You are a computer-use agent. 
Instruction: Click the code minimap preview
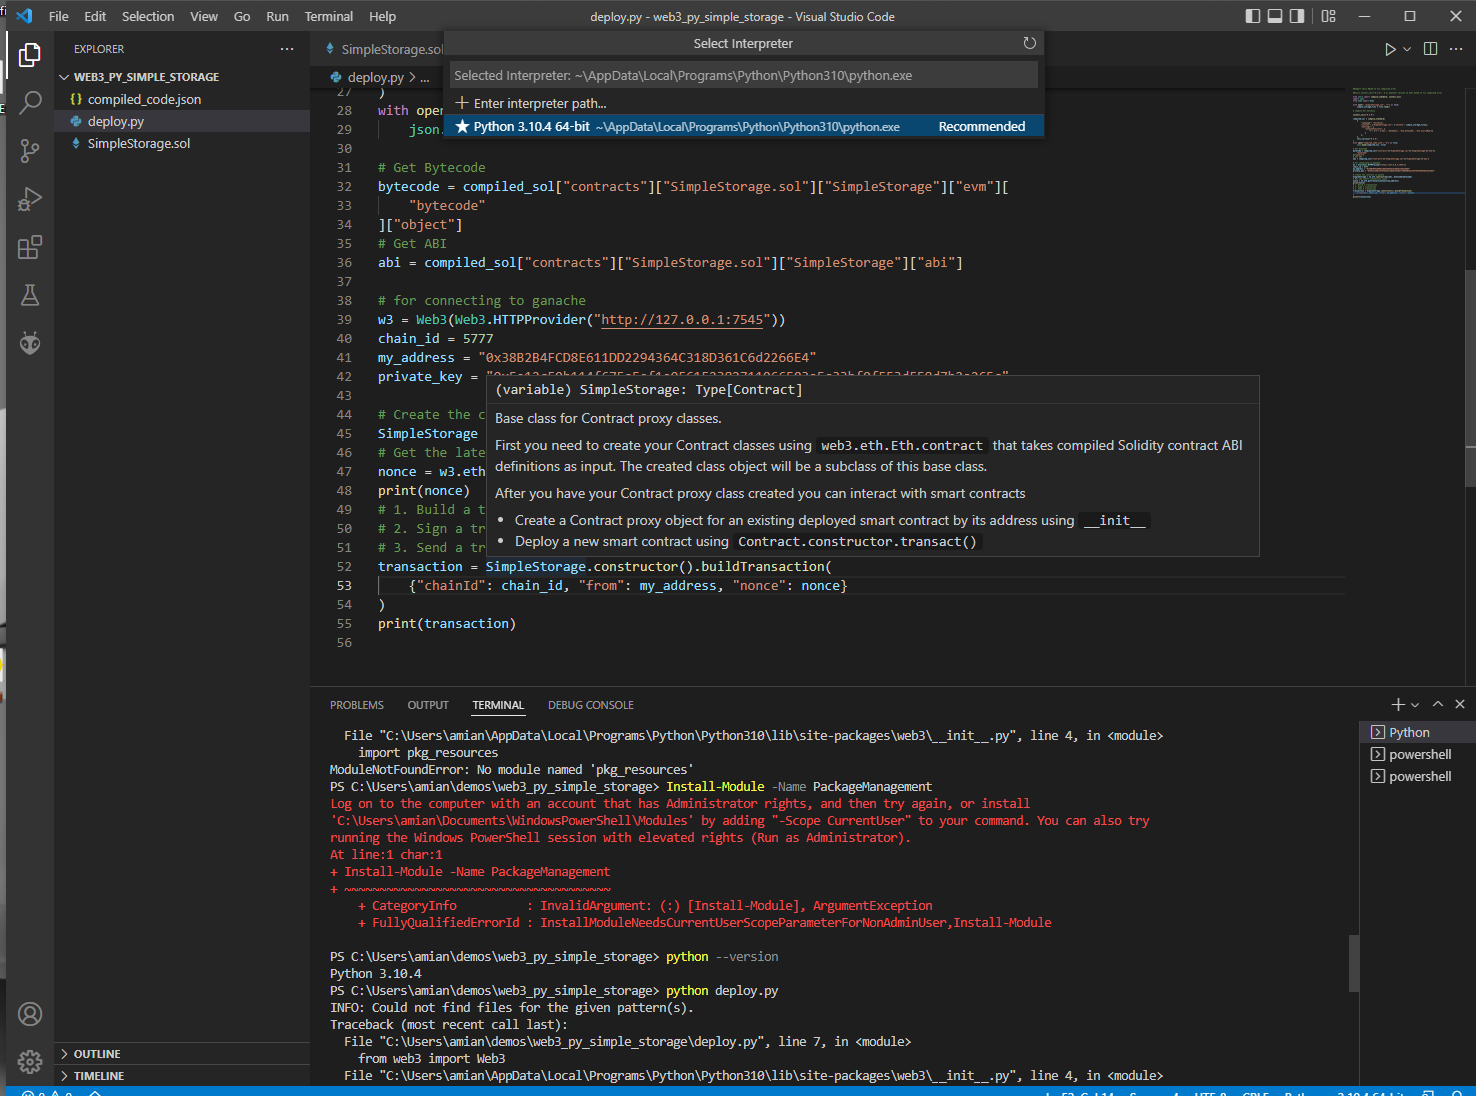[x=1400, y=142]
